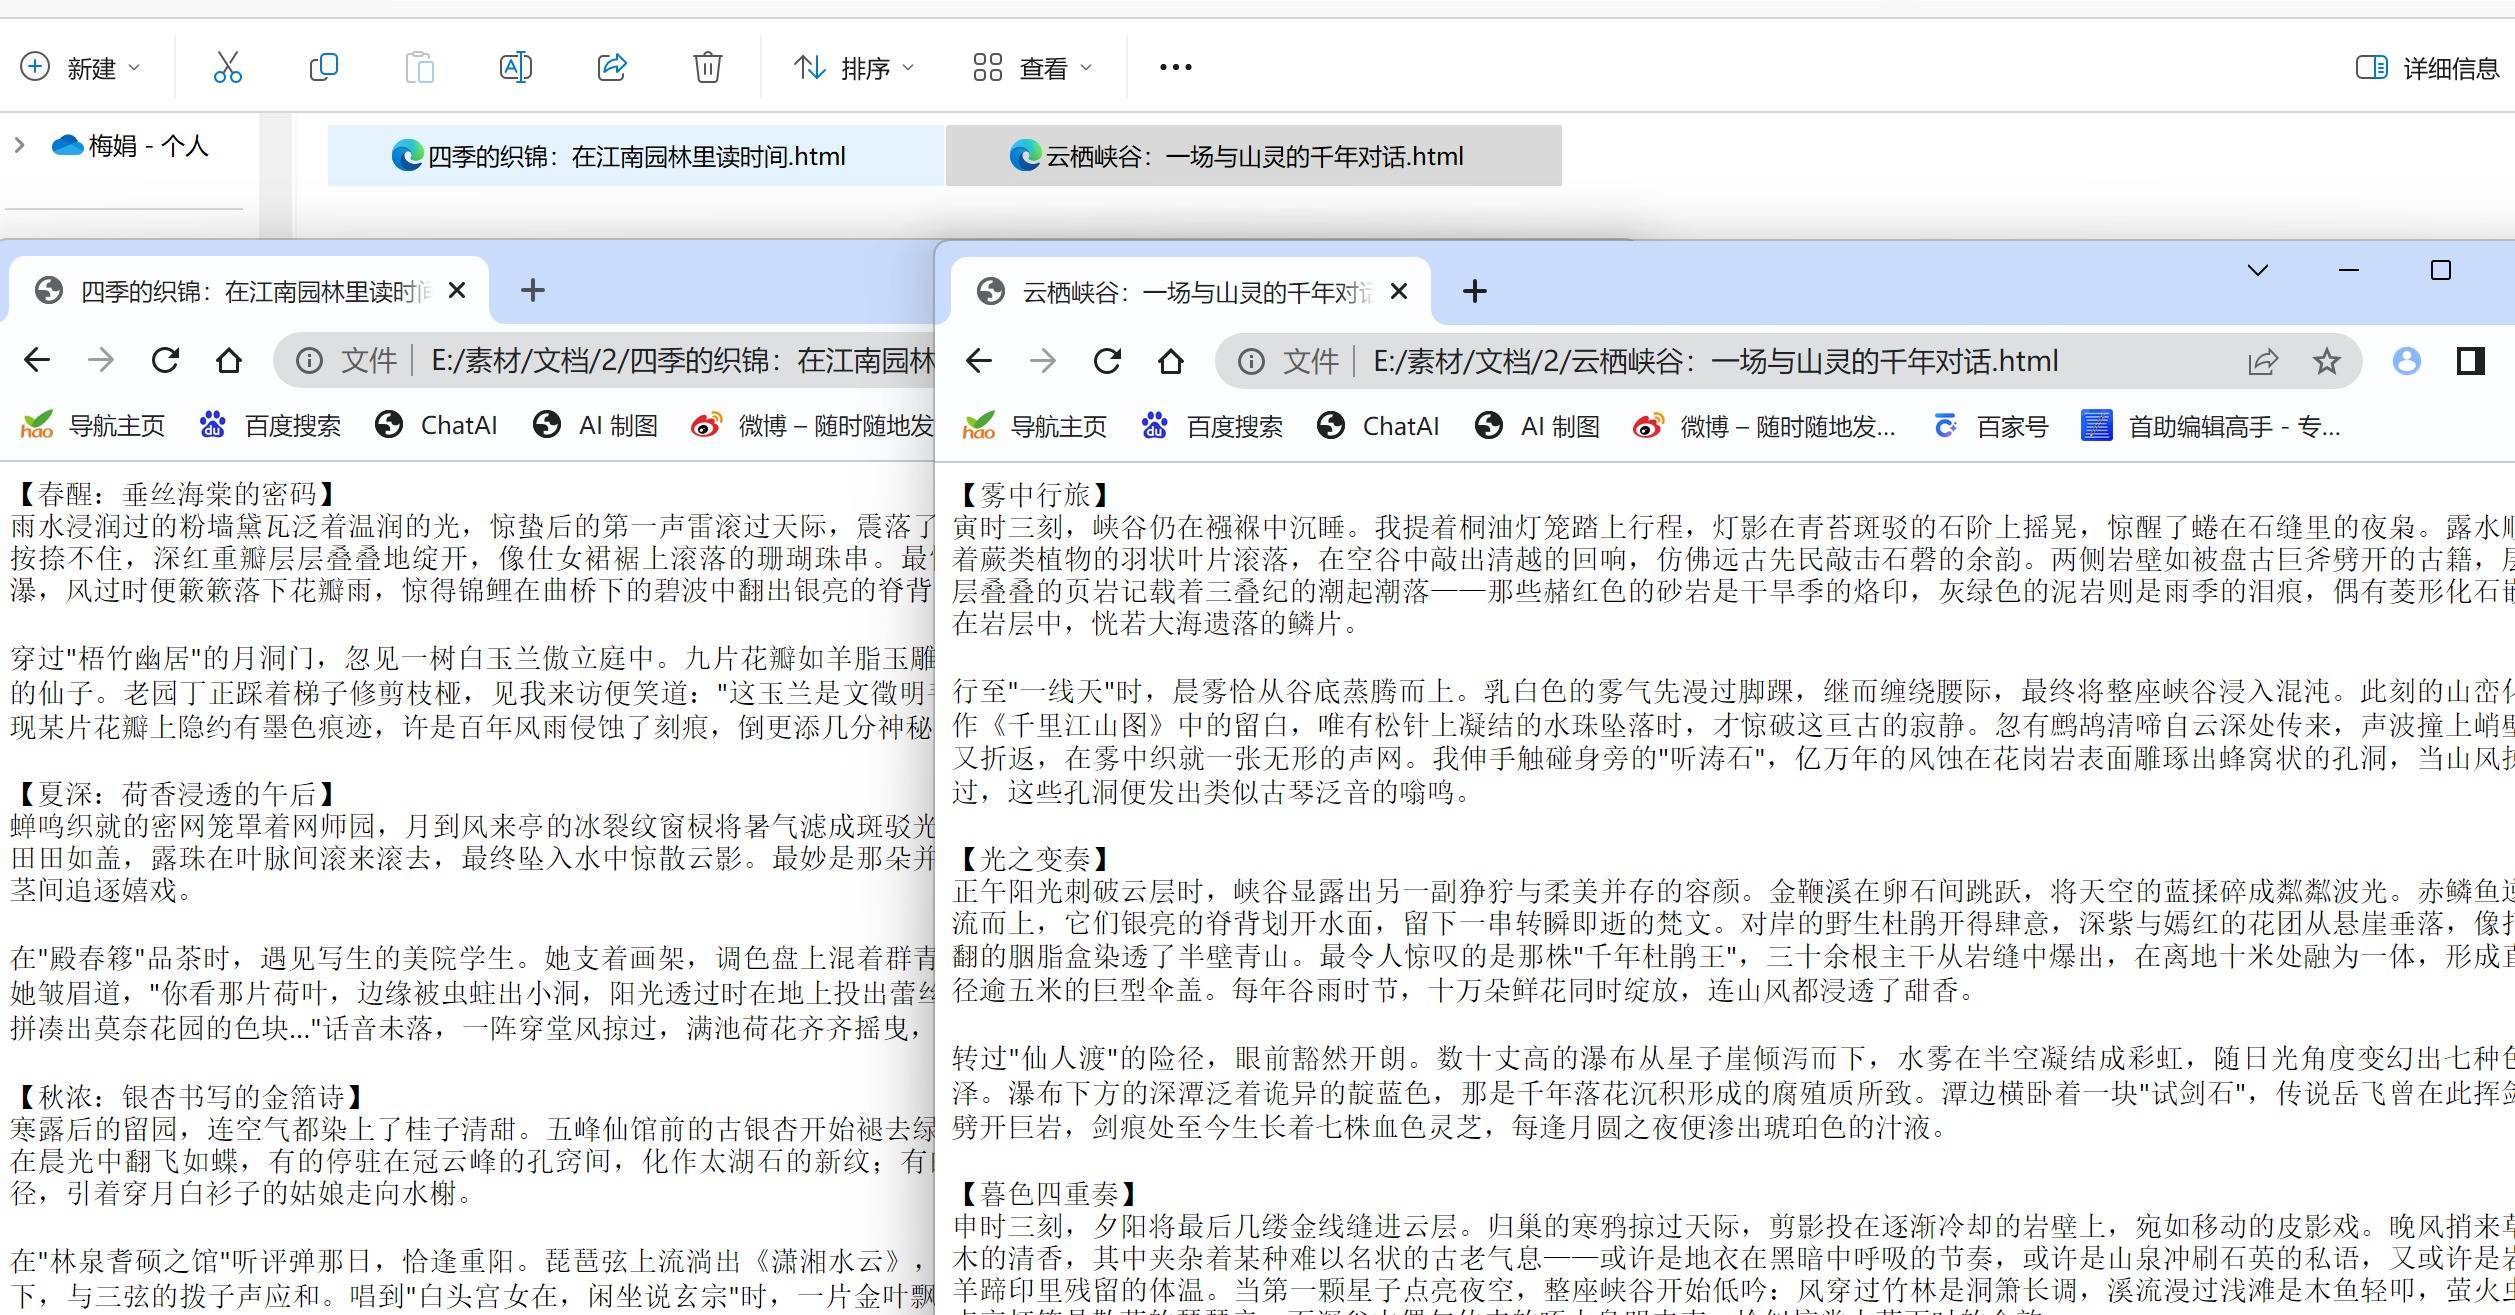Screen dimensions: 2515x1315
Task: Bookmark page with the star icon
Action: (x=2326, y=361)
